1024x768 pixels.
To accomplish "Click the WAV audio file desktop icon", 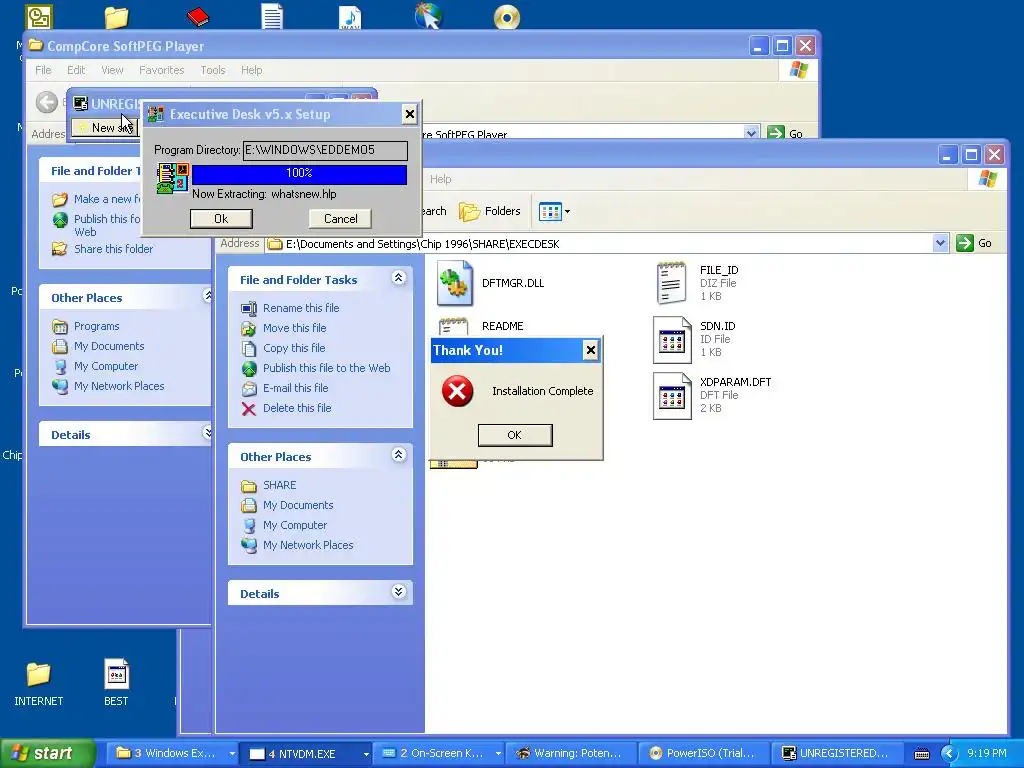I will coord(350,17).
